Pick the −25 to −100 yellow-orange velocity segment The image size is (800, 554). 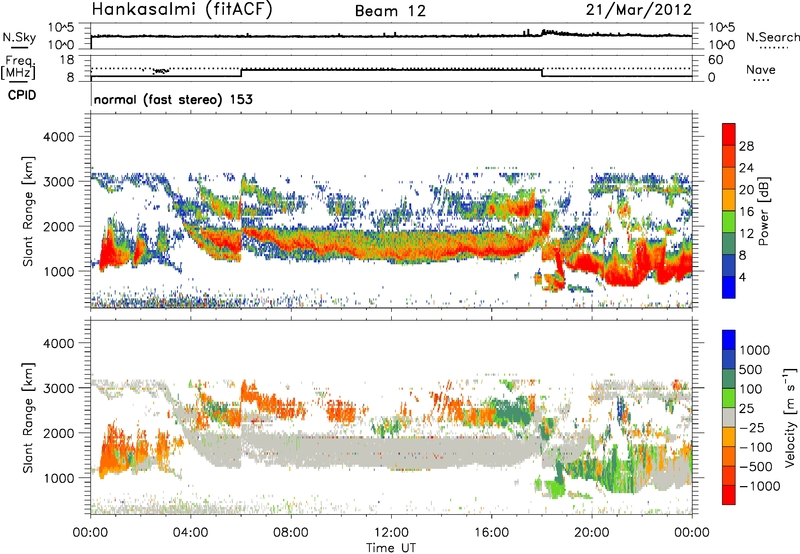pyautogui.click(x=729, y=438)
